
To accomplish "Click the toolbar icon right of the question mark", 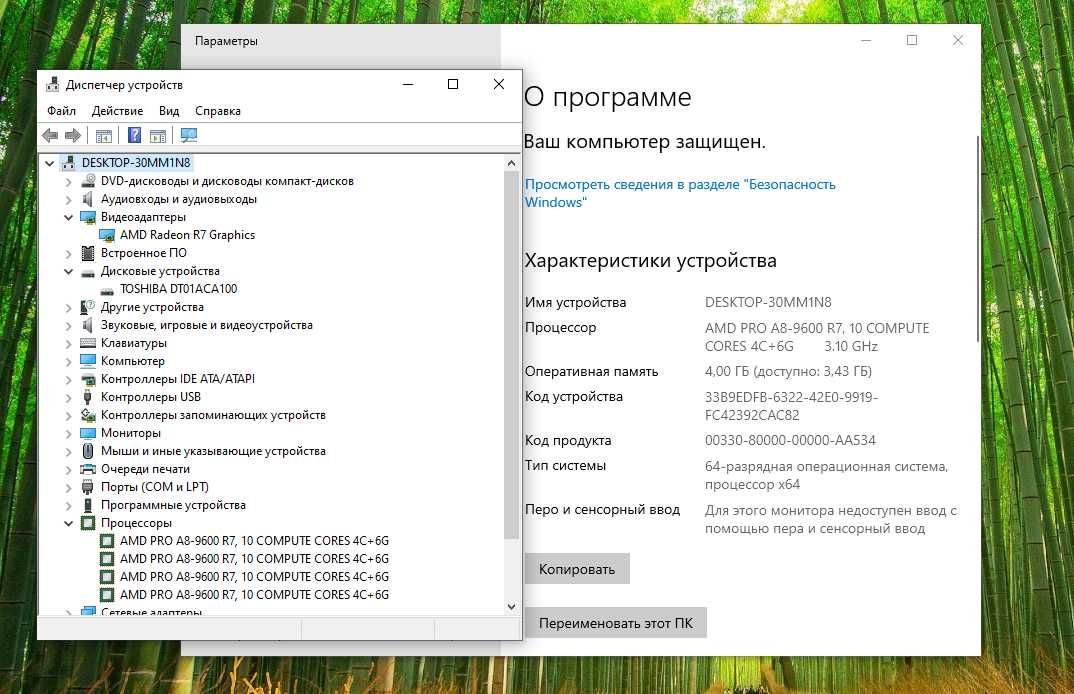I will pyautogui.click(x=158, y=136).
